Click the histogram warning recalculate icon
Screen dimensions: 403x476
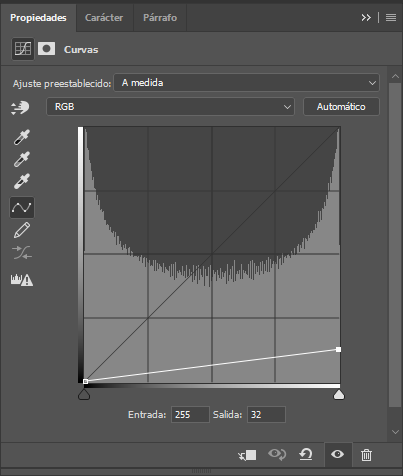[x=22, y=280]
